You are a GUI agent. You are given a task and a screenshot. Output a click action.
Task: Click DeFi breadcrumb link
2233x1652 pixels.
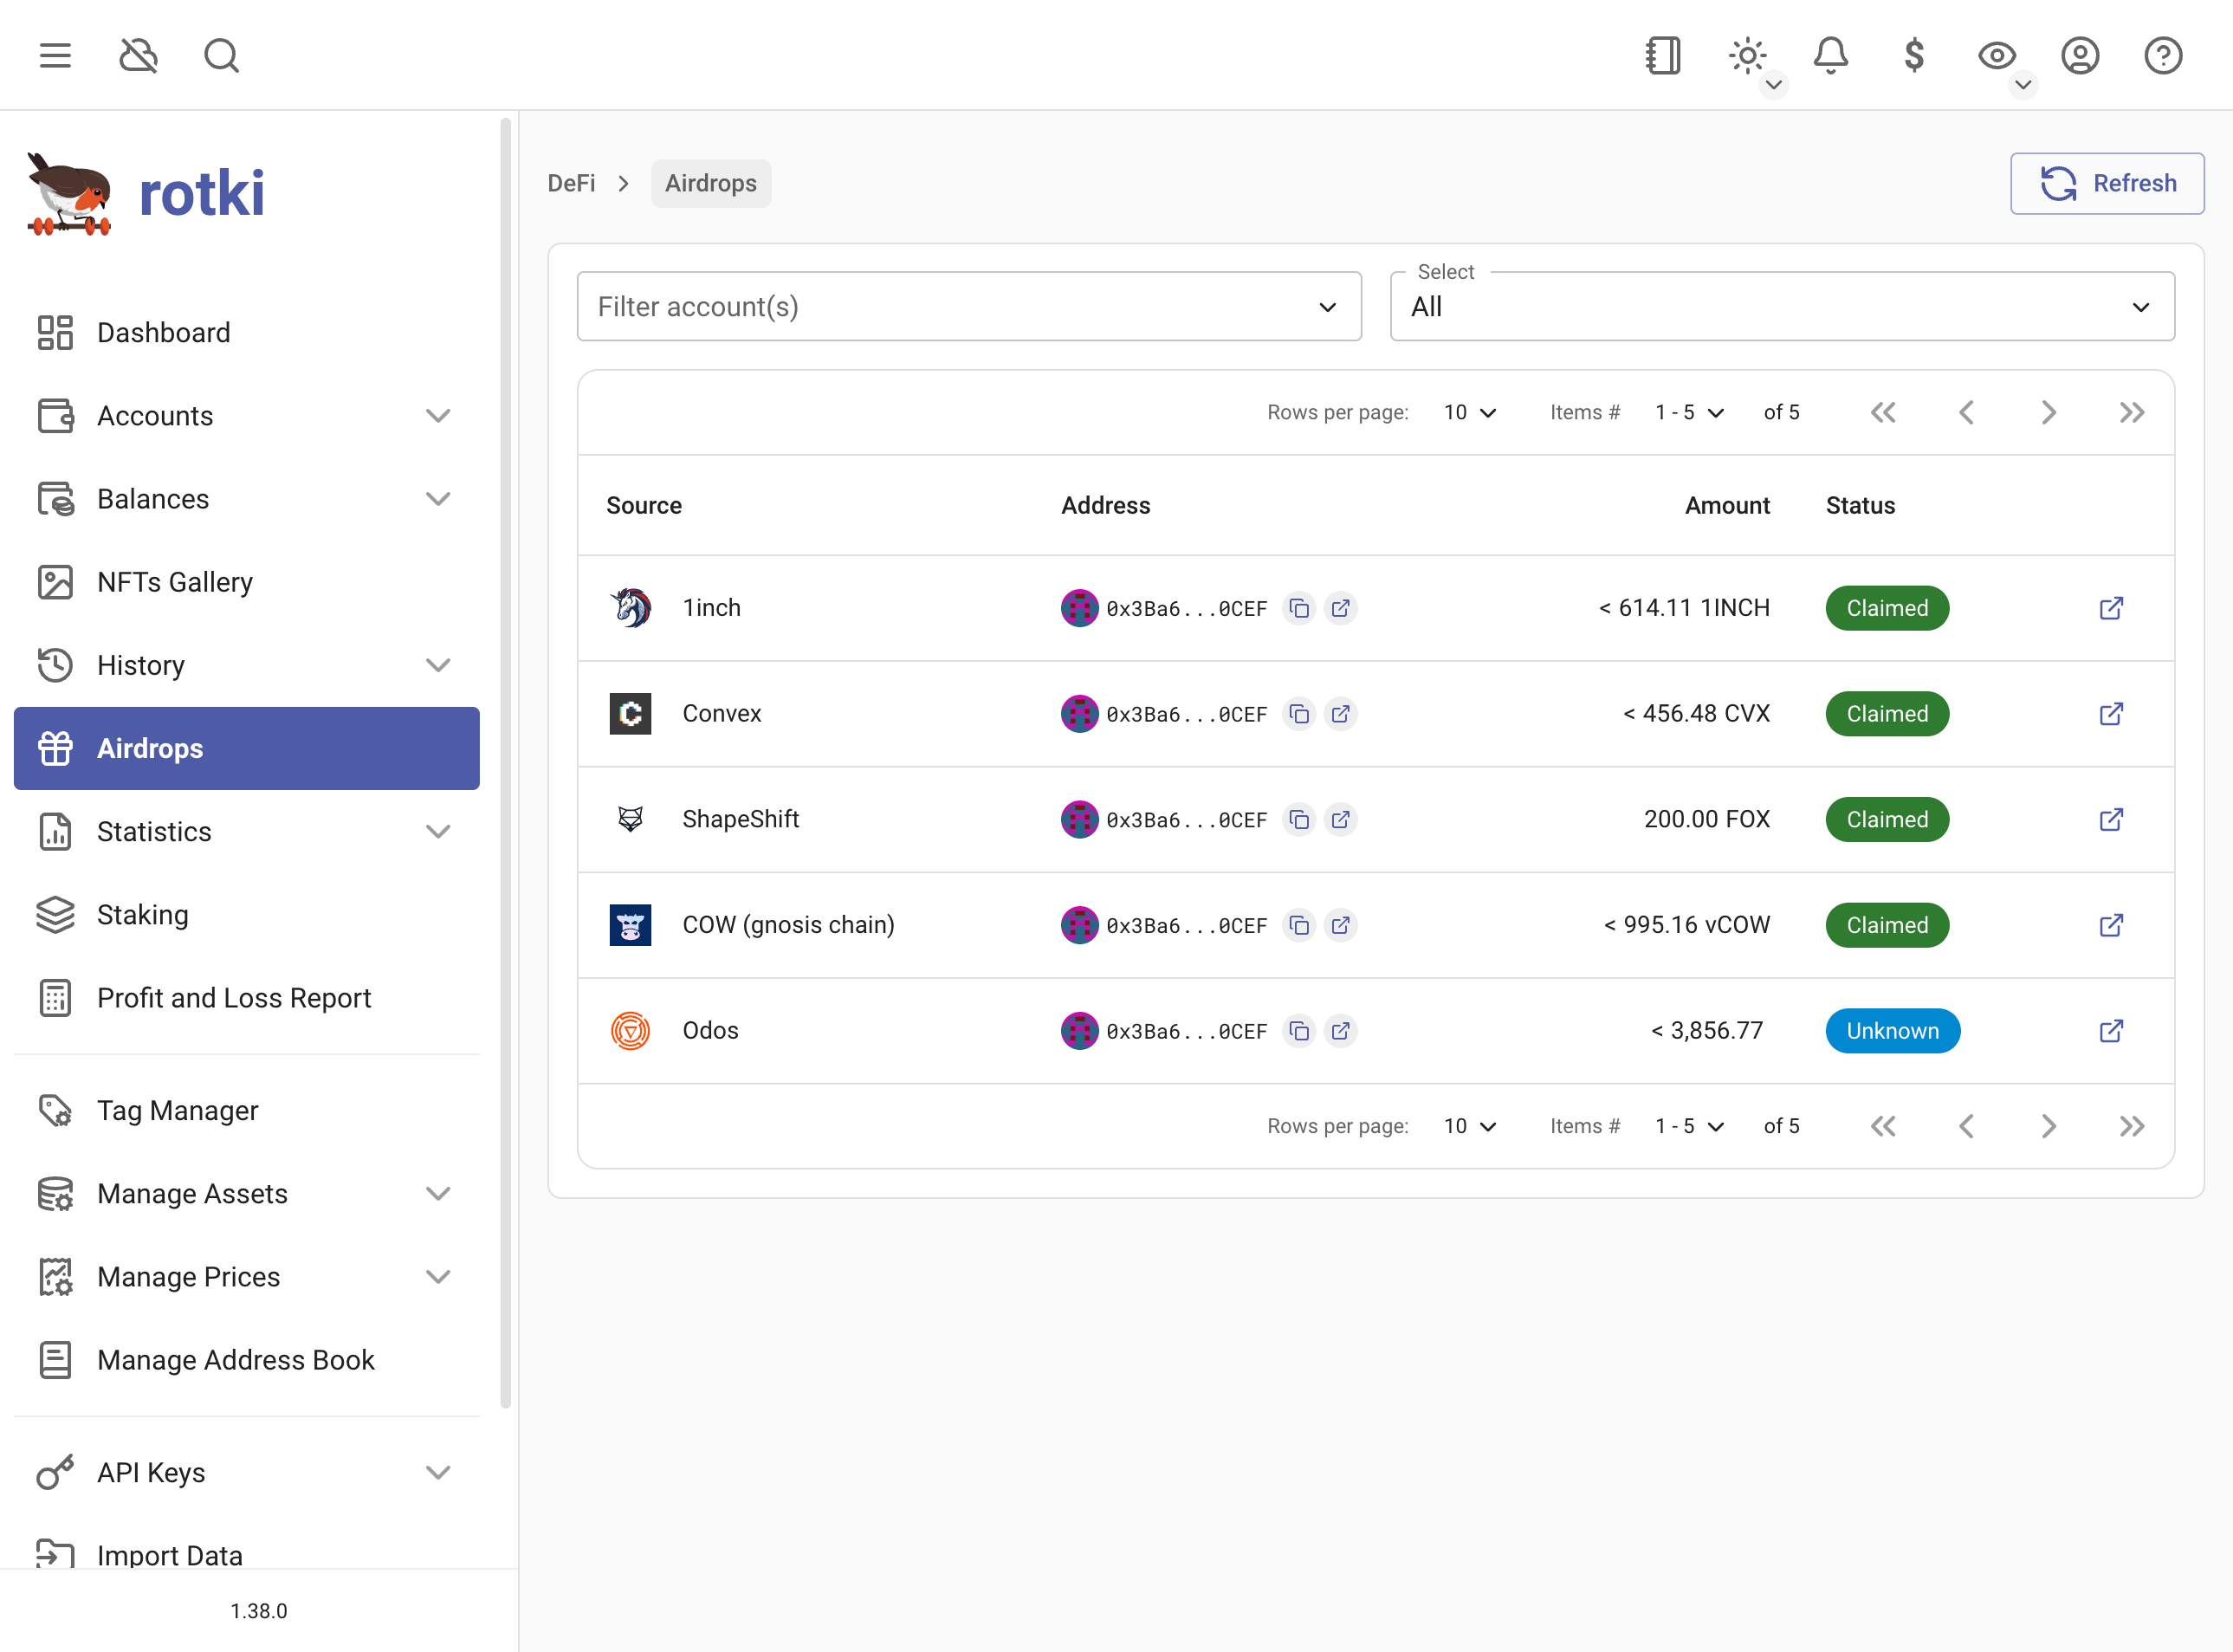pyautogui.click(x=571, y=183)
